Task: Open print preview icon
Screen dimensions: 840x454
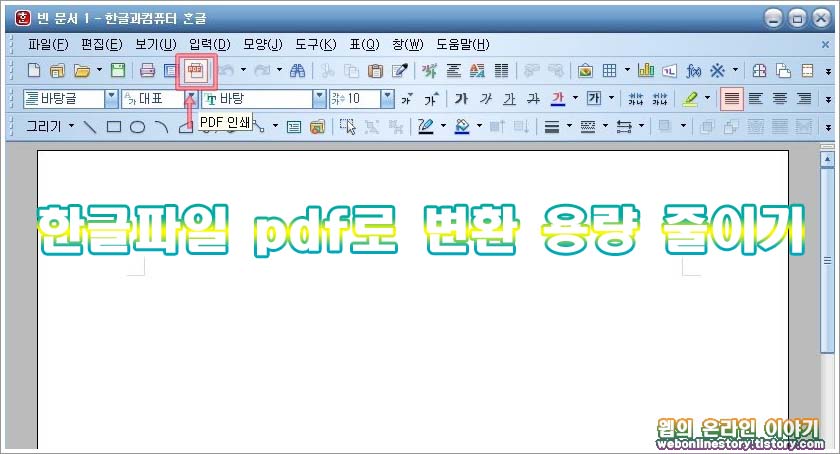Action: point(171,70)
